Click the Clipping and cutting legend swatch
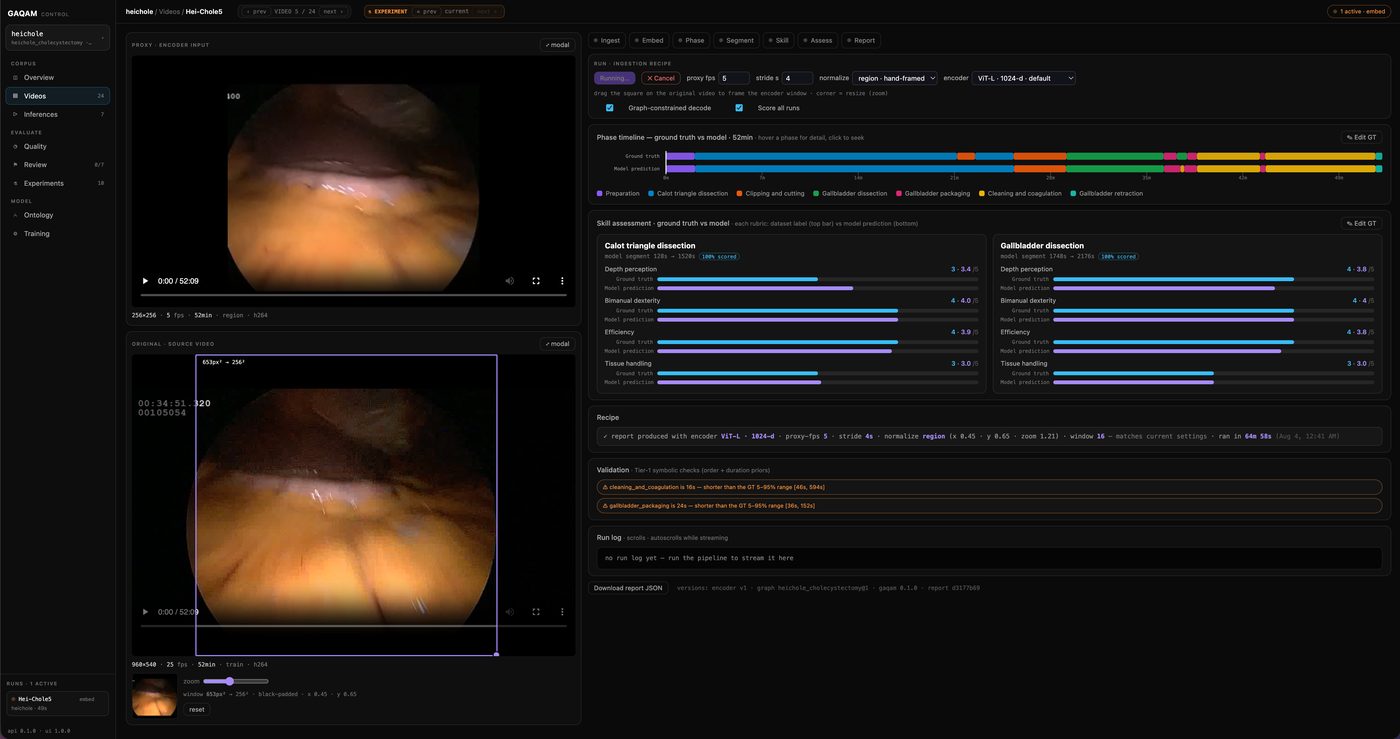The image size is (1400, 739). [x=740, y=193]
